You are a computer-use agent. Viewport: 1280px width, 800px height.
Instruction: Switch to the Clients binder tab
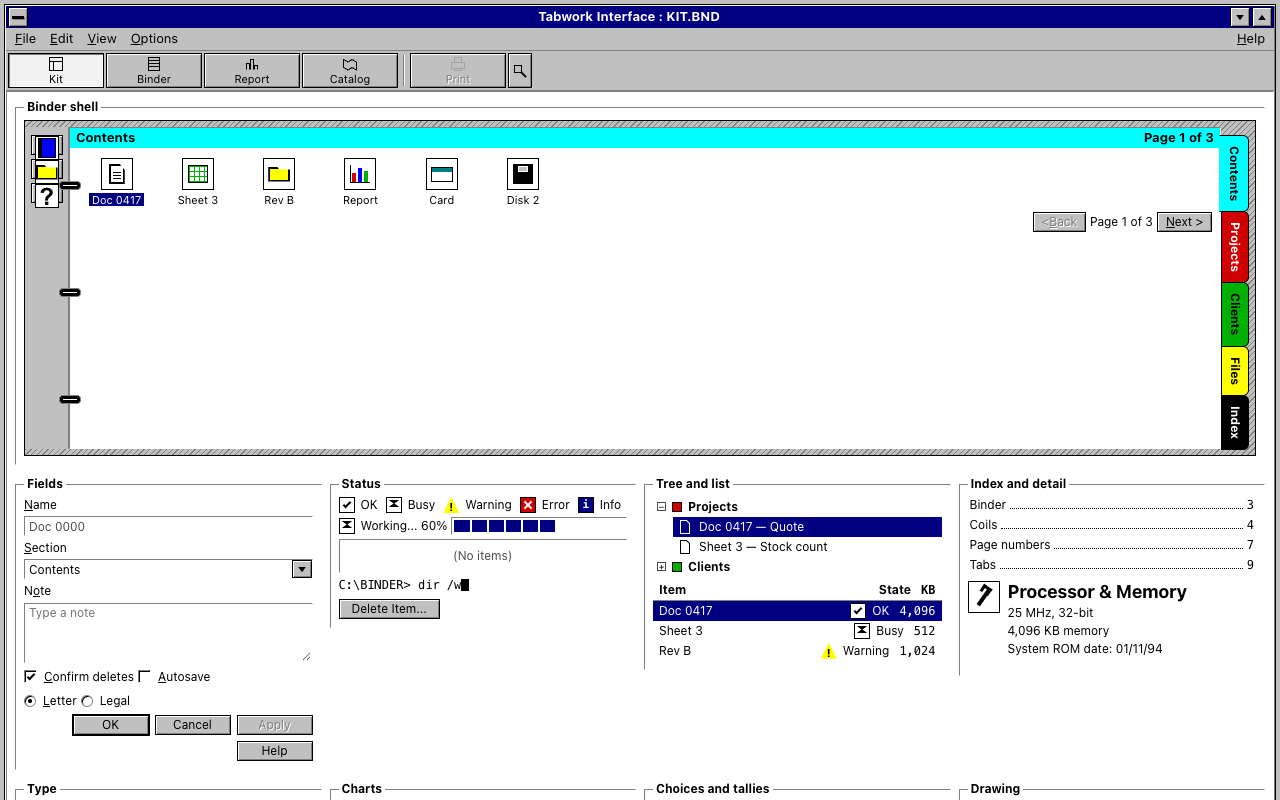(1235, 314)
